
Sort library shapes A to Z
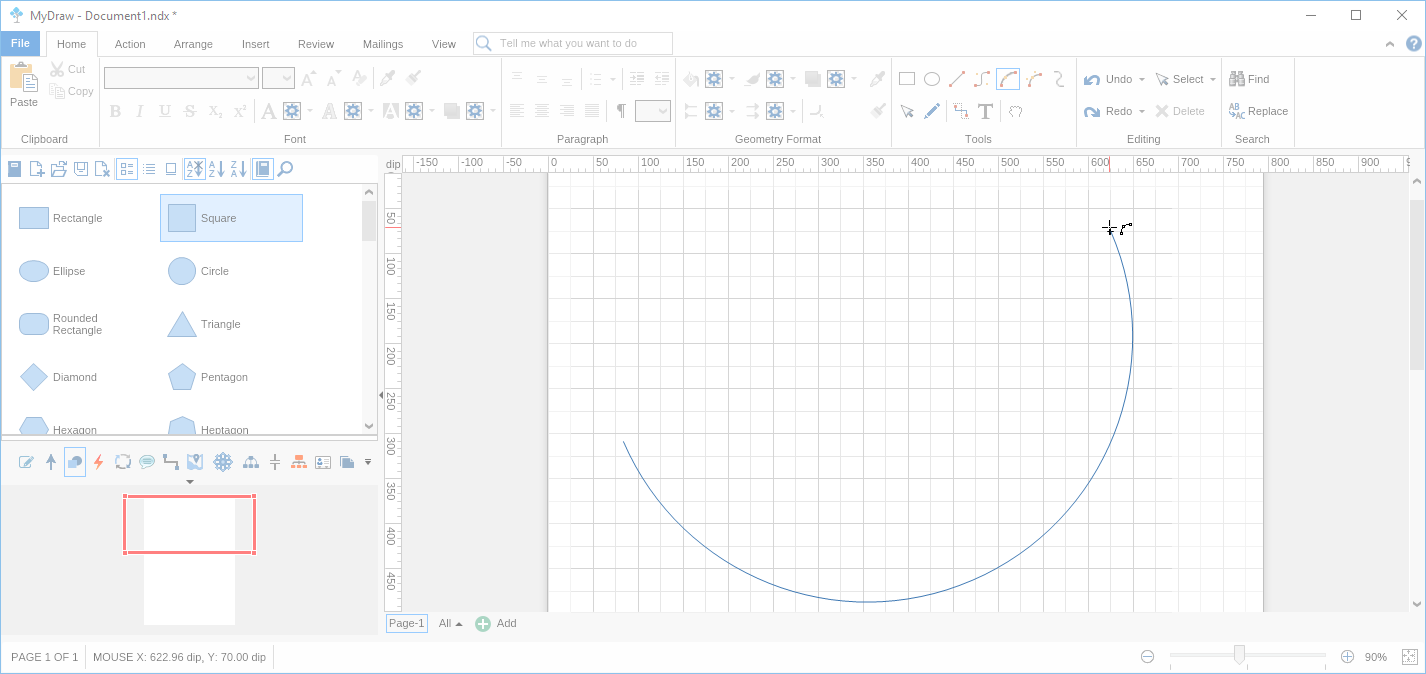[x=216, y=169]
